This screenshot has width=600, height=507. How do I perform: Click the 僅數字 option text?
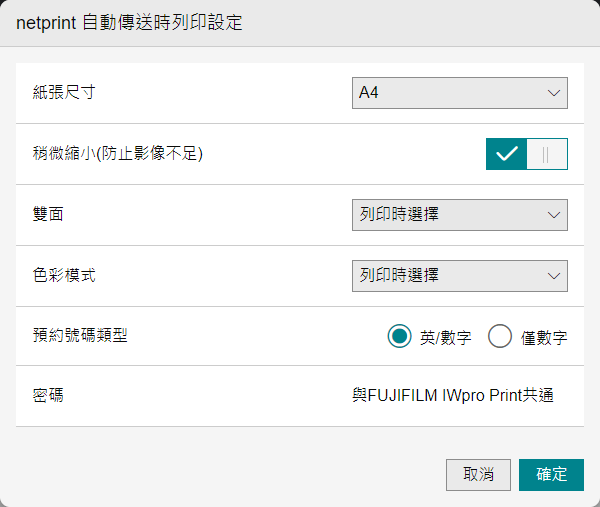(544, 338)
